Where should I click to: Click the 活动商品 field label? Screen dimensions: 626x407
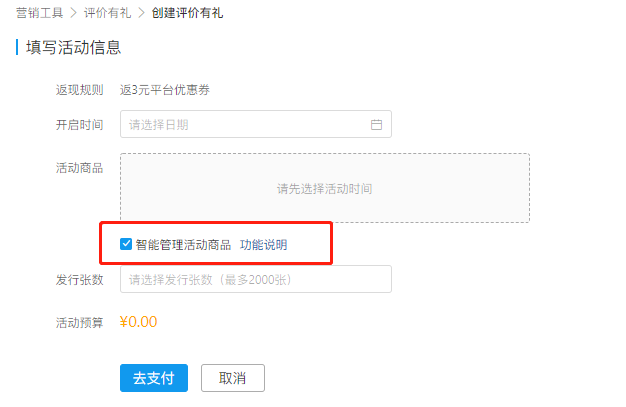pos(79,168)
